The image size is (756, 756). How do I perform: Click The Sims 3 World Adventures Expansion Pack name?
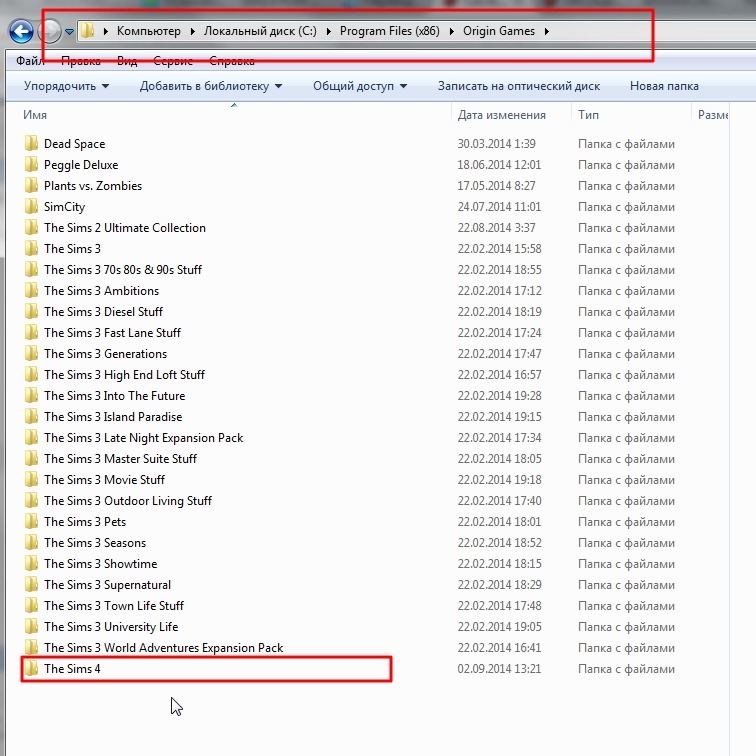(x=163, y=648)
